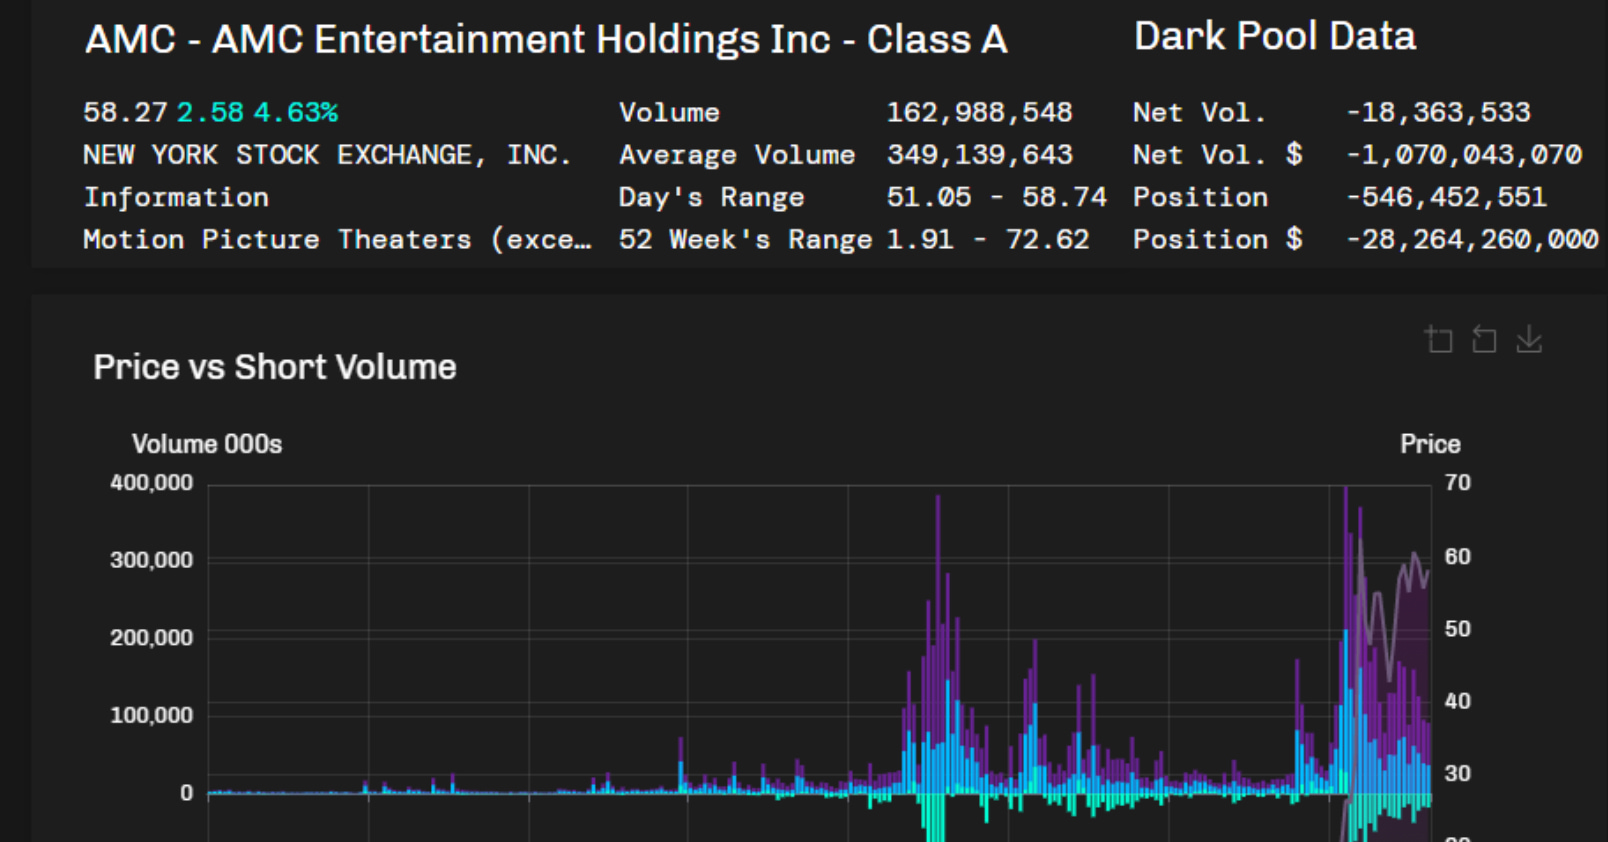Select net volume value -18,363,533

[x=1438, y=112]
